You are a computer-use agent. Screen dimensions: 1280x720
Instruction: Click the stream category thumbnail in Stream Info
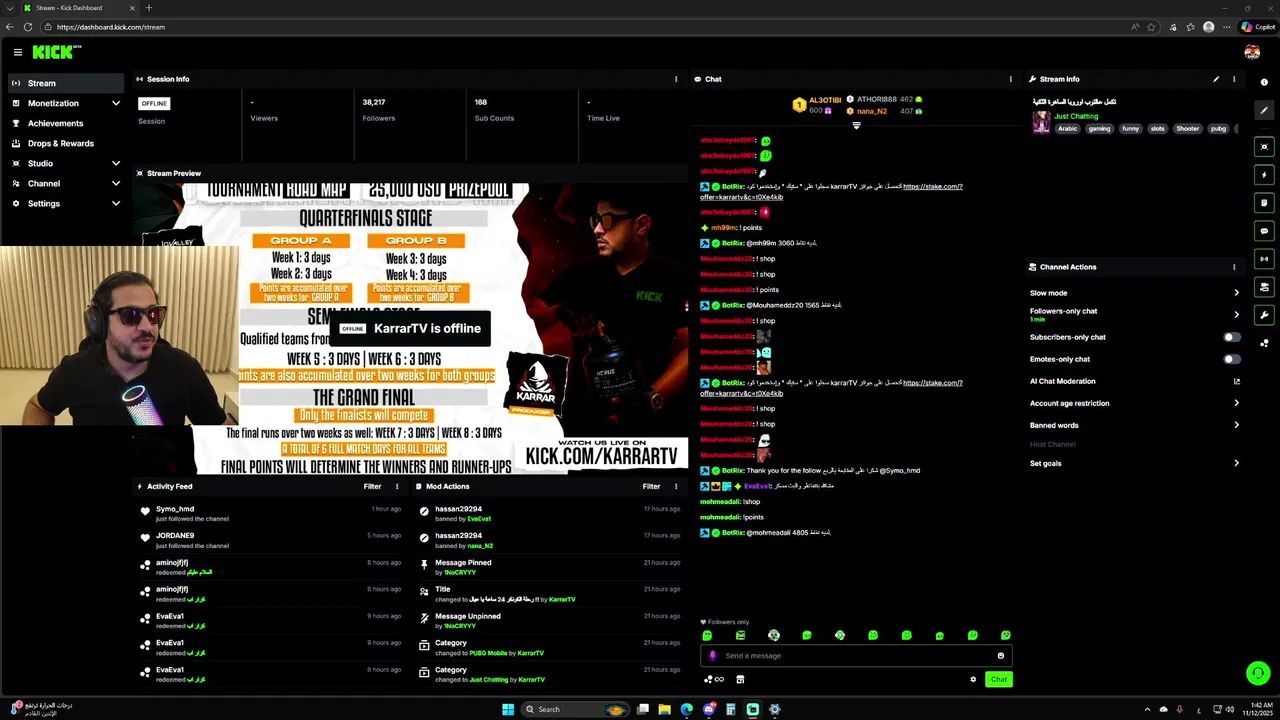(x=1041, y=122)
